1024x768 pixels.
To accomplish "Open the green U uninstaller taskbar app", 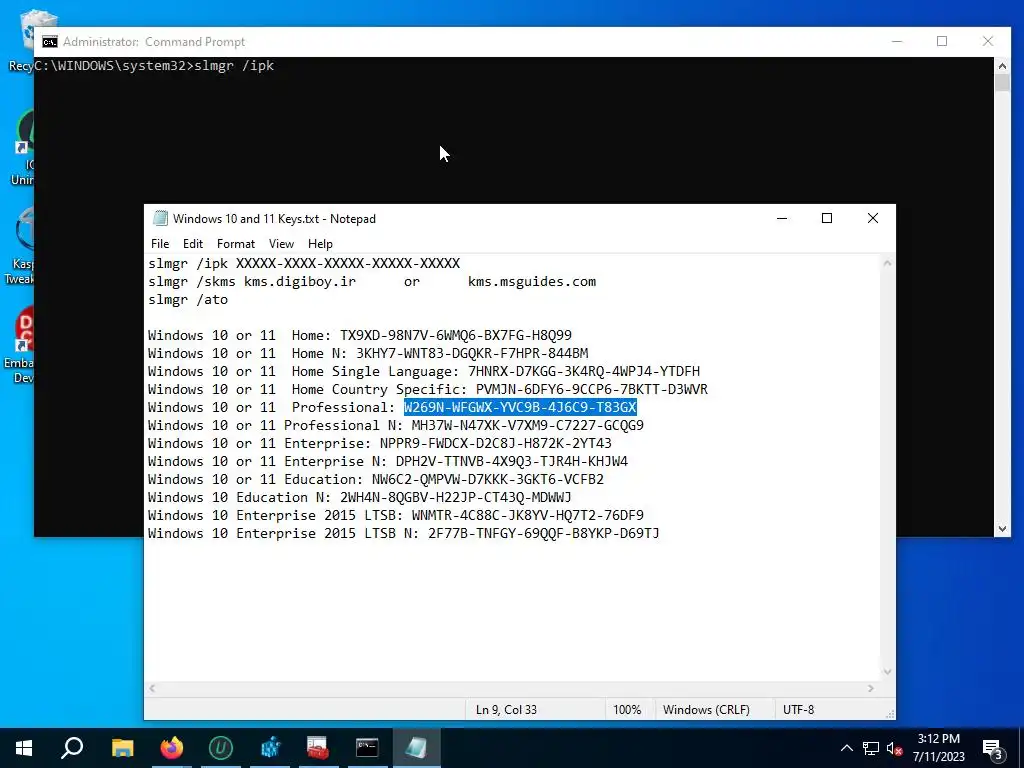I will tap(221, 748).
